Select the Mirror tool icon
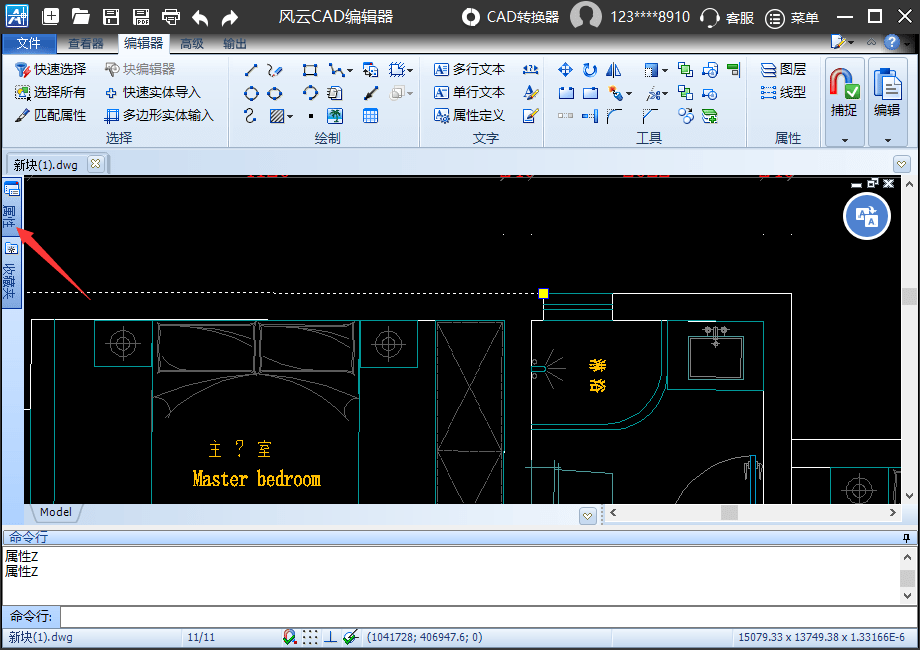 click(x=614, y=70)
